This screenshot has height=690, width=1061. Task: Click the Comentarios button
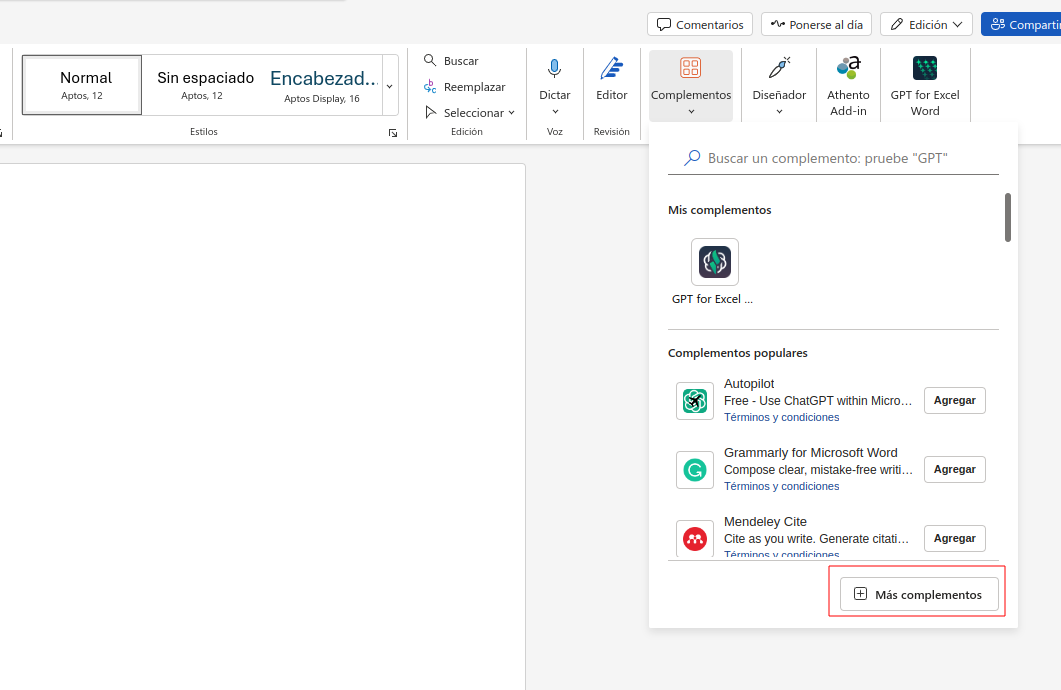700,24
